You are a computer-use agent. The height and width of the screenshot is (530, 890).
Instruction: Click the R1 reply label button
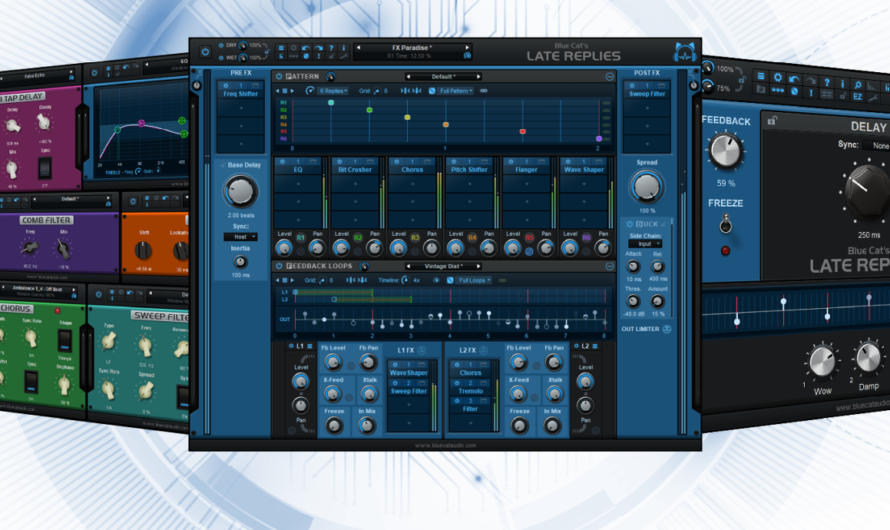pos(300,237)
